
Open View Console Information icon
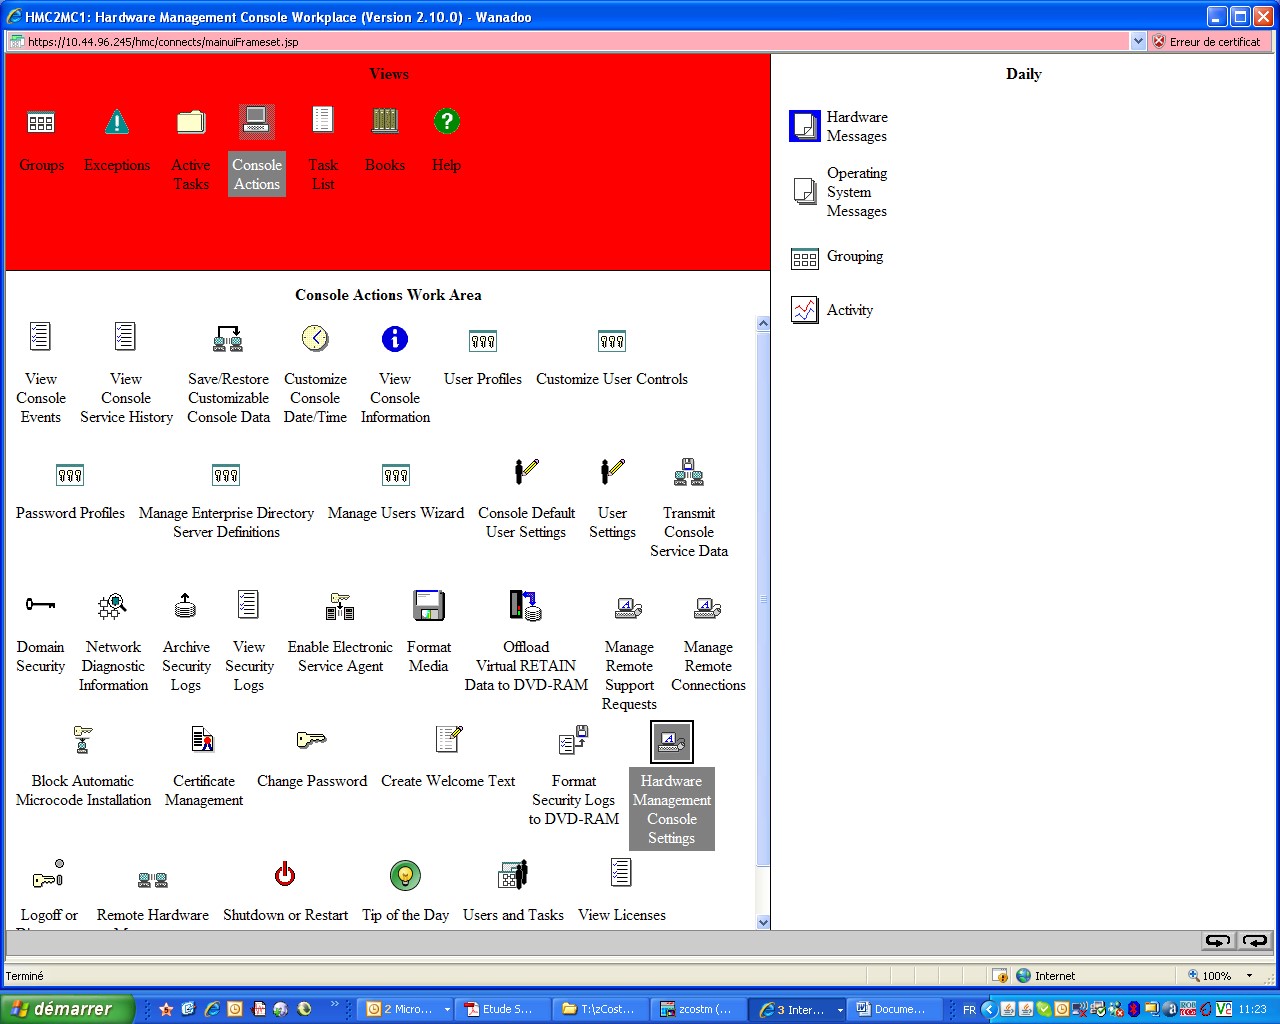[395, 339]
